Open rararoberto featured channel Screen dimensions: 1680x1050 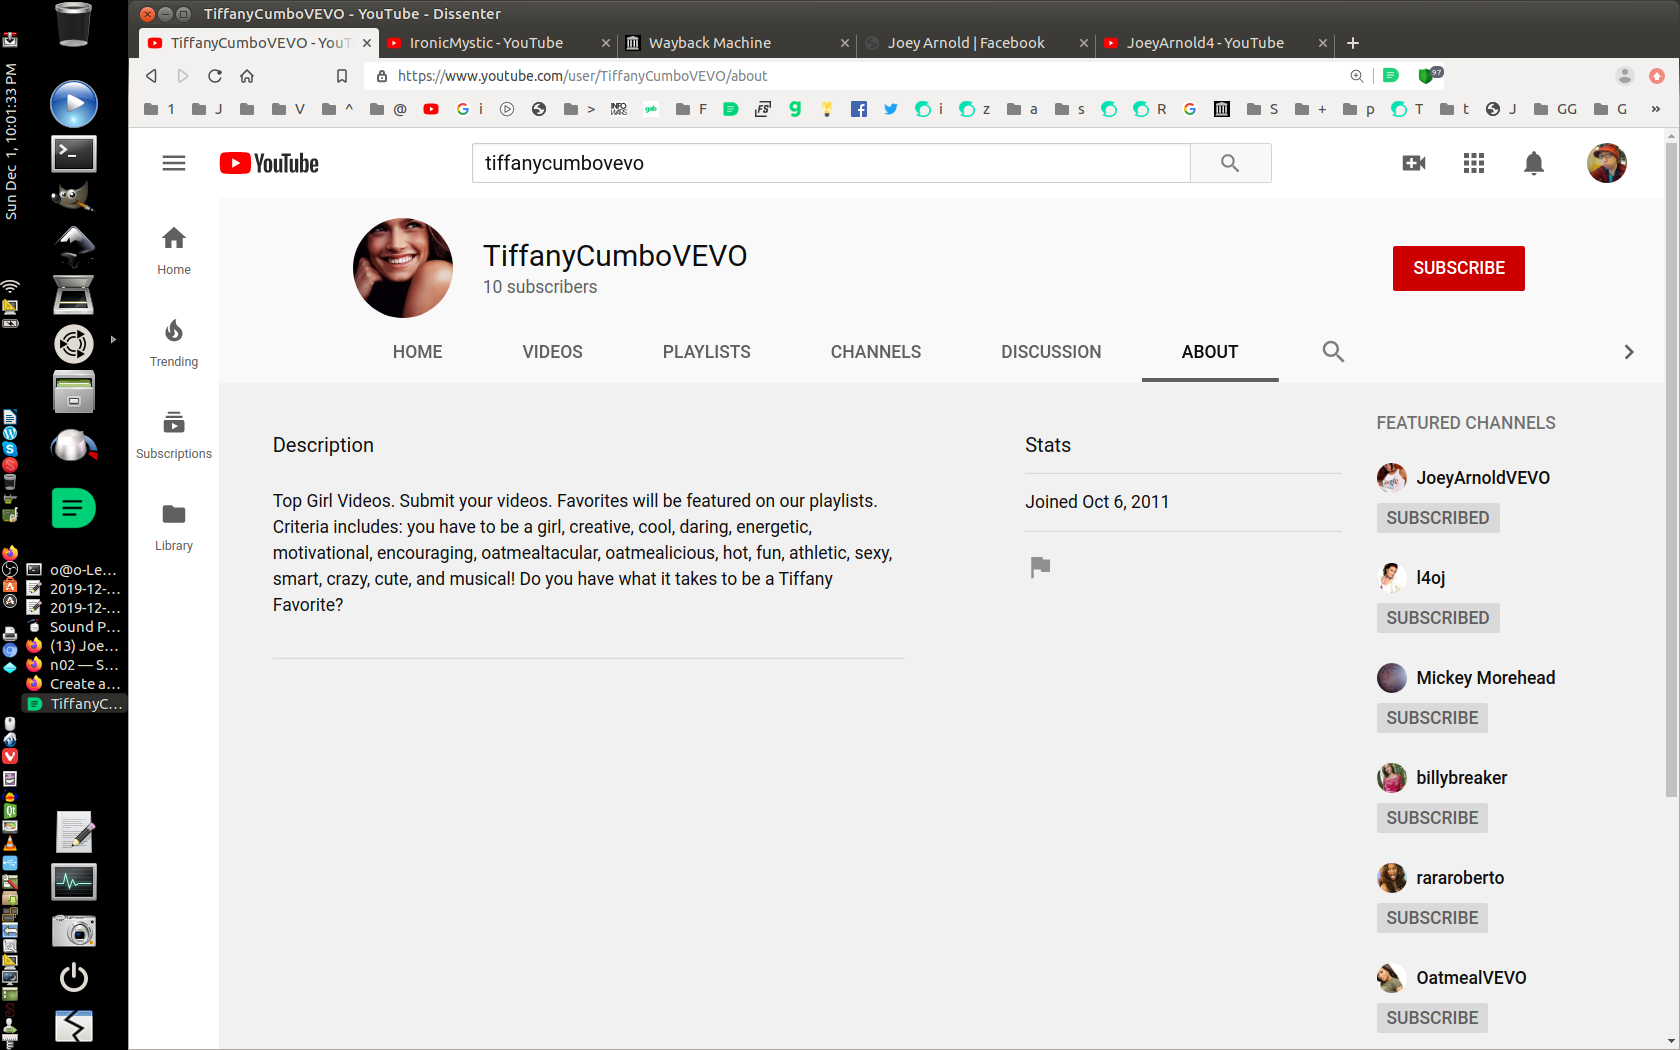pos(1459,878)
